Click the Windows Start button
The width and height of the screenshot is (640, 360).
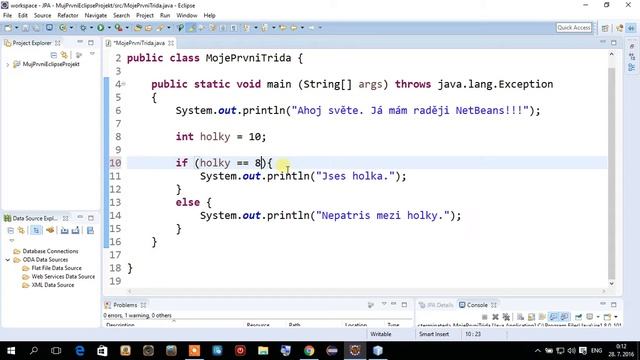[x=11, y=351]
